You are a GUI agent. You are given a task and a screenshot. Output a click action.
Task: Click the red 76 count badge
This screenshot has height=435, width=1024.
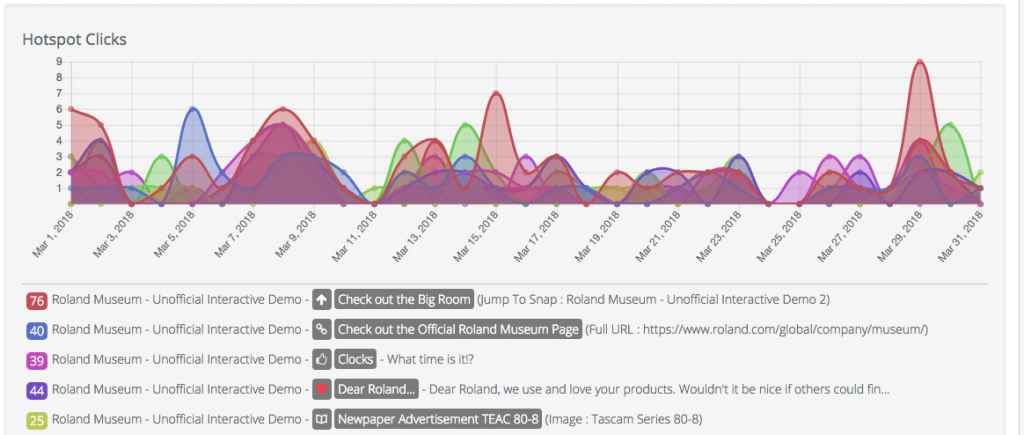[x=37, y=300]
